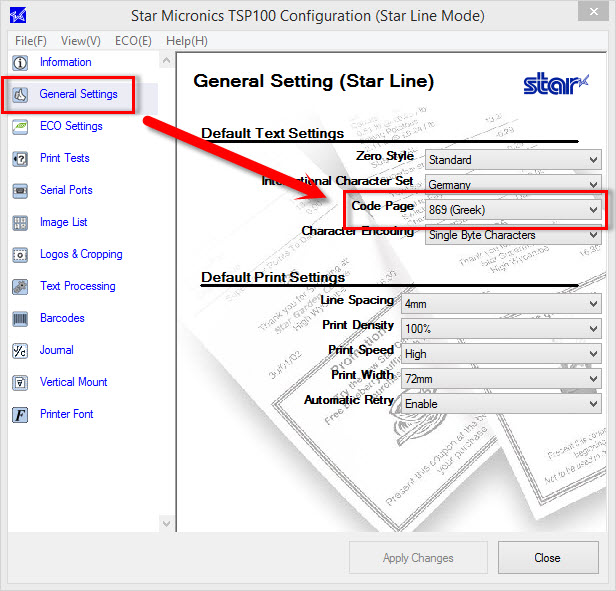Open Vertical Mount link
616x591 pixels.
[x=73, y=382]
